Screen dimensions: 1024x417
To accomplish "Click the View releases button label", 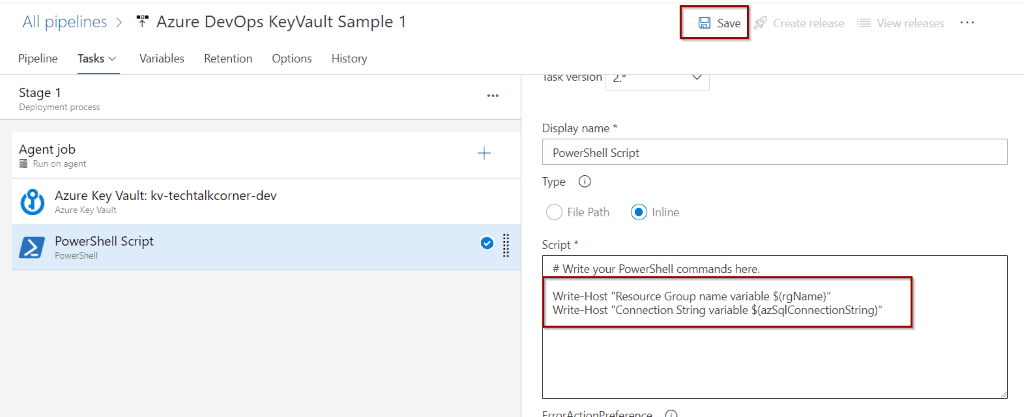I will [x=910, y=23].
